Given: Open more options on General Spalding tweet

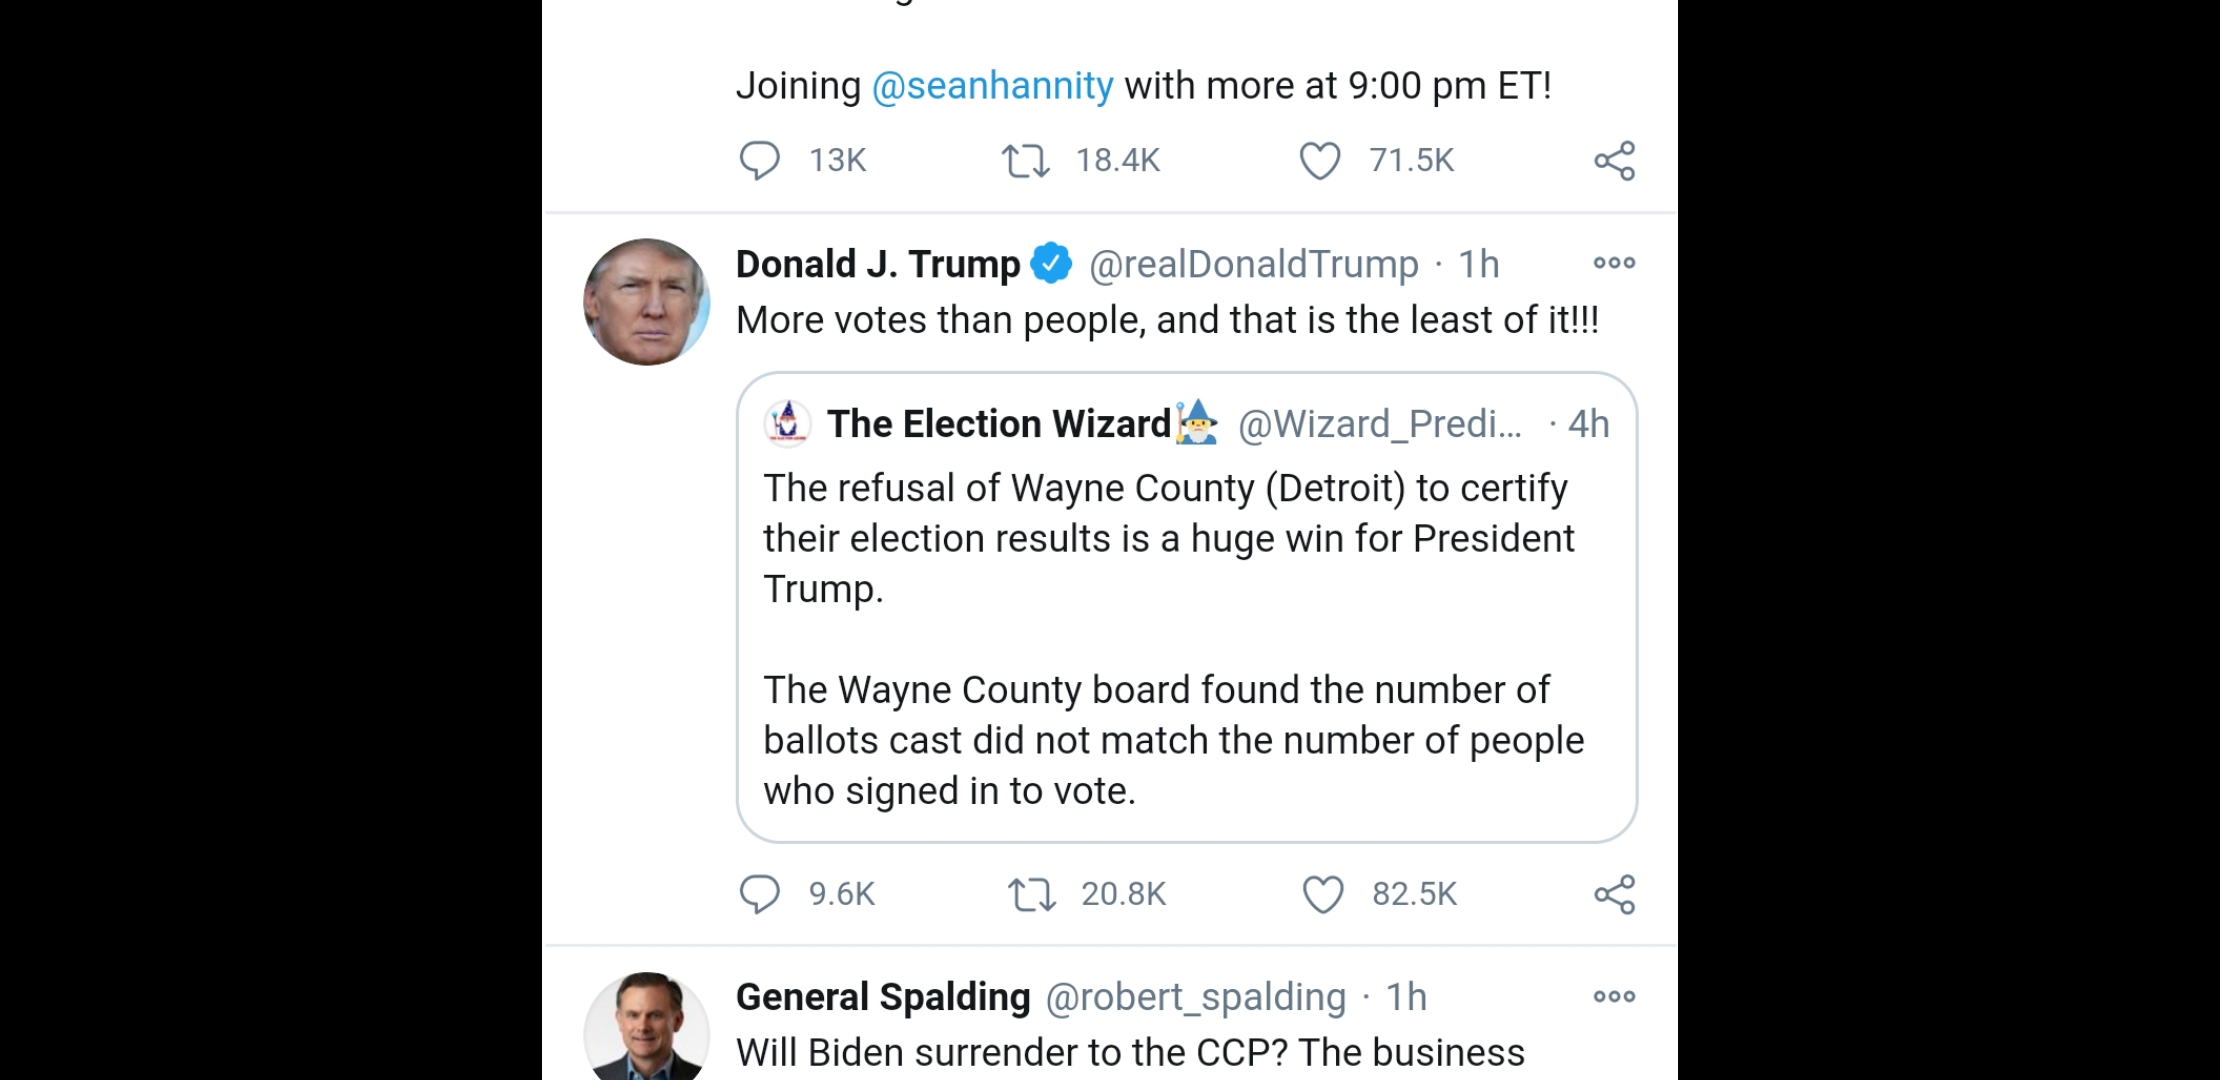Looking at the screenshot, I should (x=1614, y=996).
